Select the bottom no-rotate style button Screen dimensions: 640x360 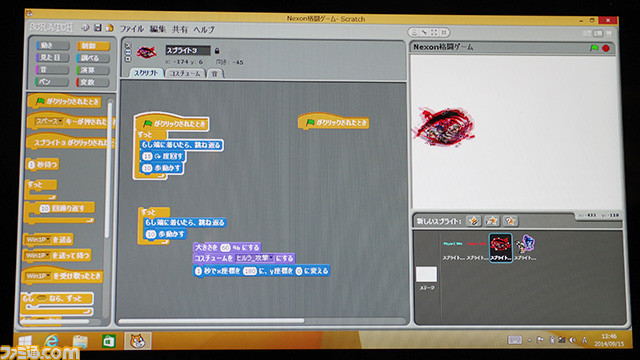tap(127, 59)
